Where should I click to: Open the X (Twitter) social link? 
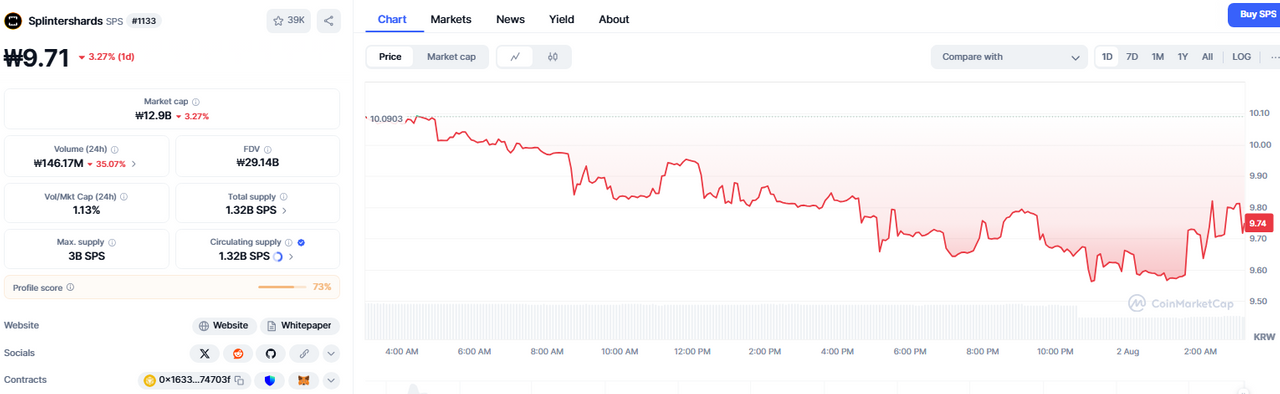pos(205,353)
